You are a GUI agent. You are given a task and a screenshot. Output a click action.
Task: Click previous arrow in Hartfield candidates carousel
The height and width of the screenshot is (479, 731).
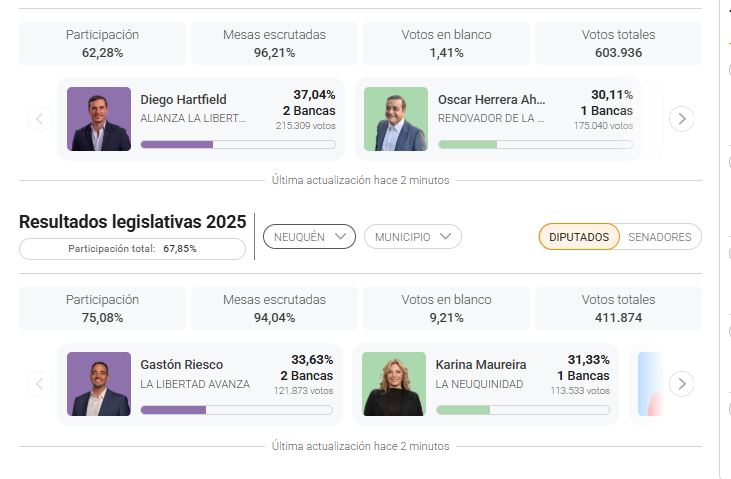39,119
